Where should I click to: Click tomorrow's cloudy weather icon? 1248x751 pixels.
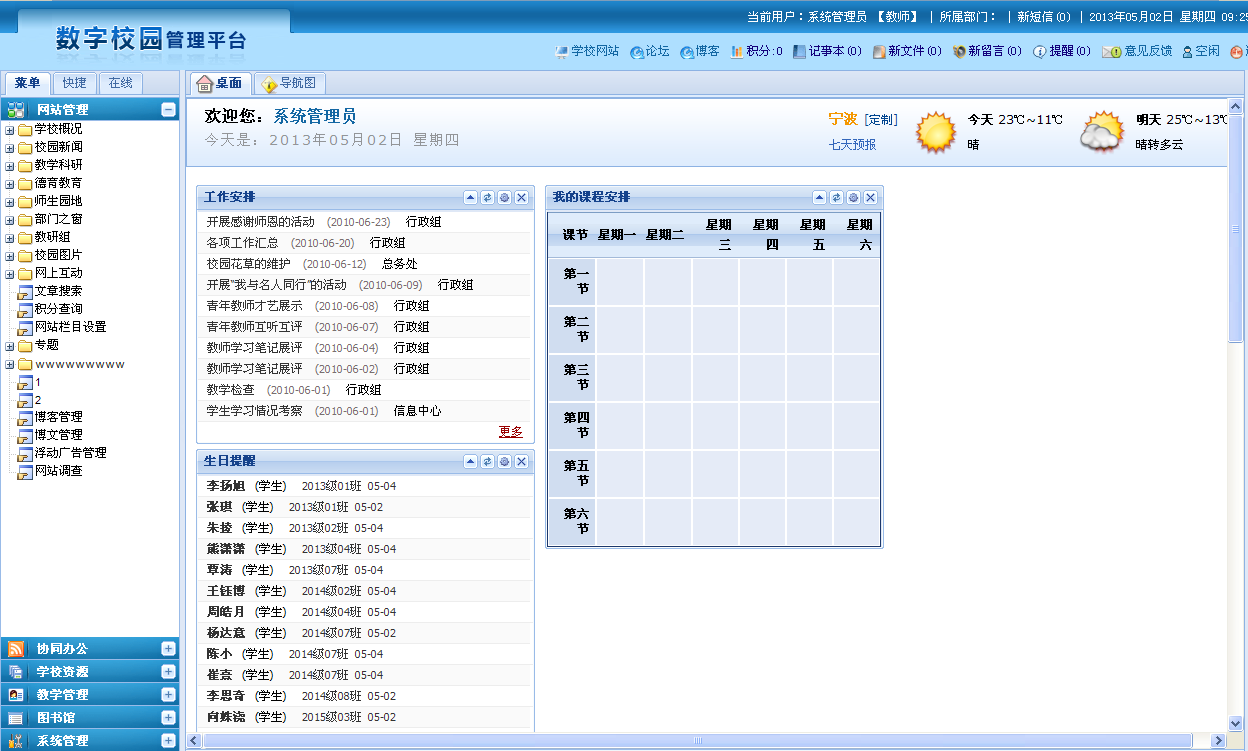1102,132
